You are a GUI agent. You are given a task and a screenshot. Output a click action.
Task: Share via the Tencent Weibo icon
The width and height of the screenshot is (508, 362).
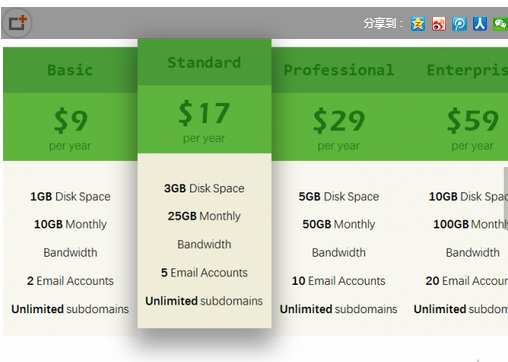coord(459,24)
